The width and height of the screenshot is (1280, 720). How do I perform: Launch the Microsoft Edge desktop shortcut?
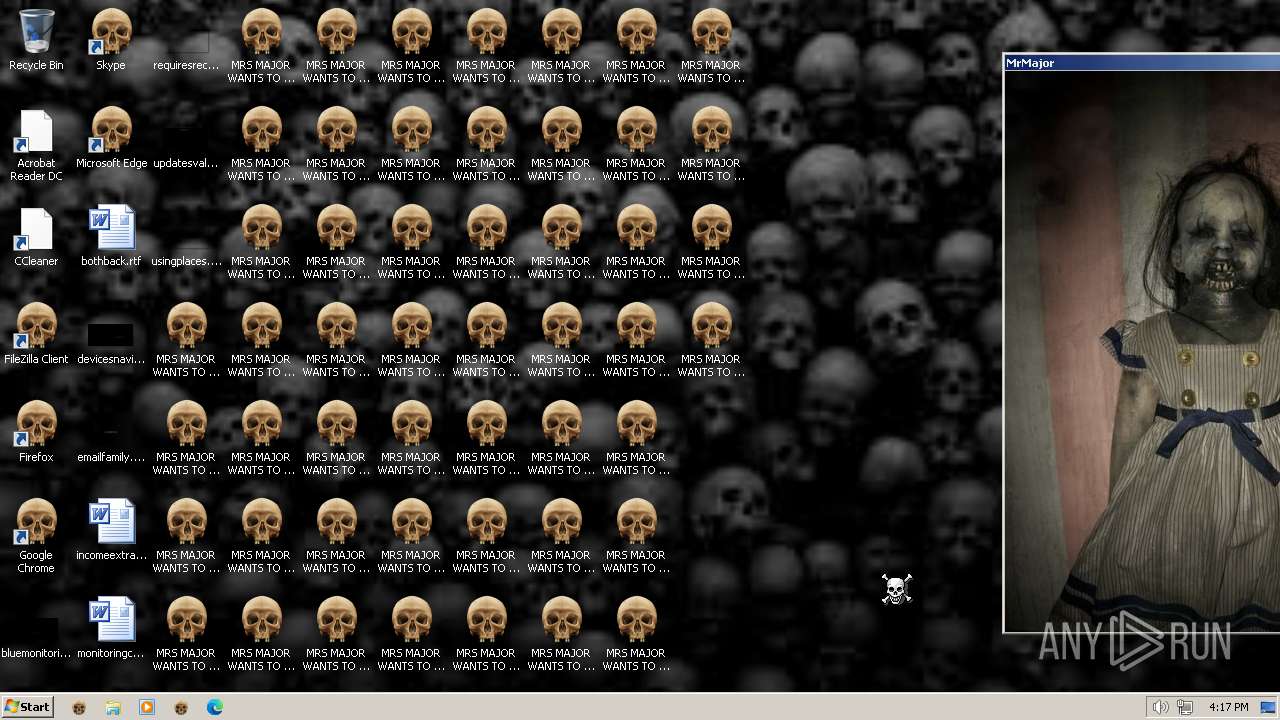[x=111, y=138]
